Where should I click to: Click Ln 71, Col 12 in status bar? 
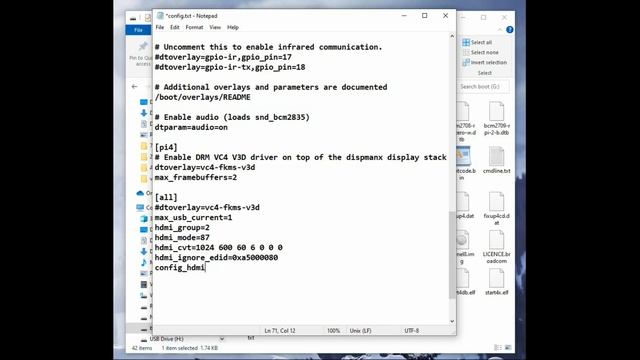(280, 331)
